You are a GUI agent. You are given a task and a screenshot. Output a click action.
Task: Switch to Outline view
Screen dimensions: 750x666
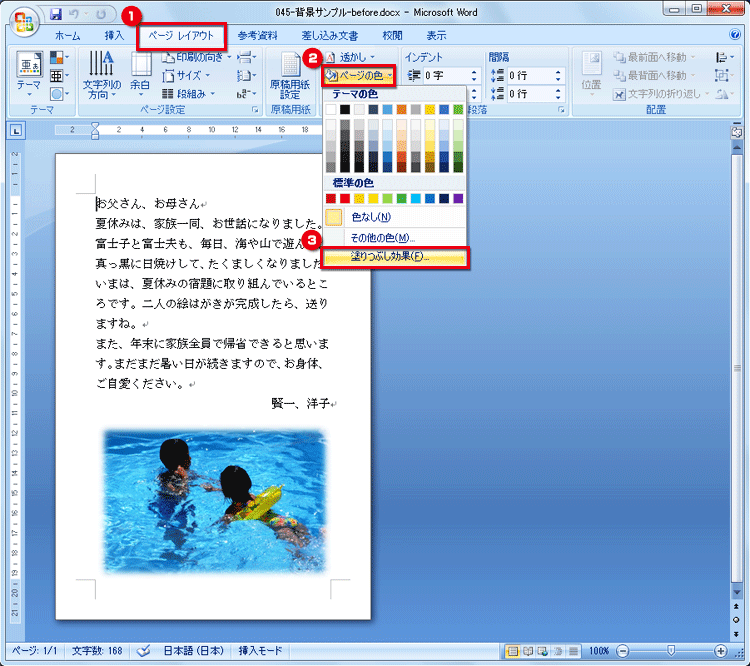[x=558, y=651]
